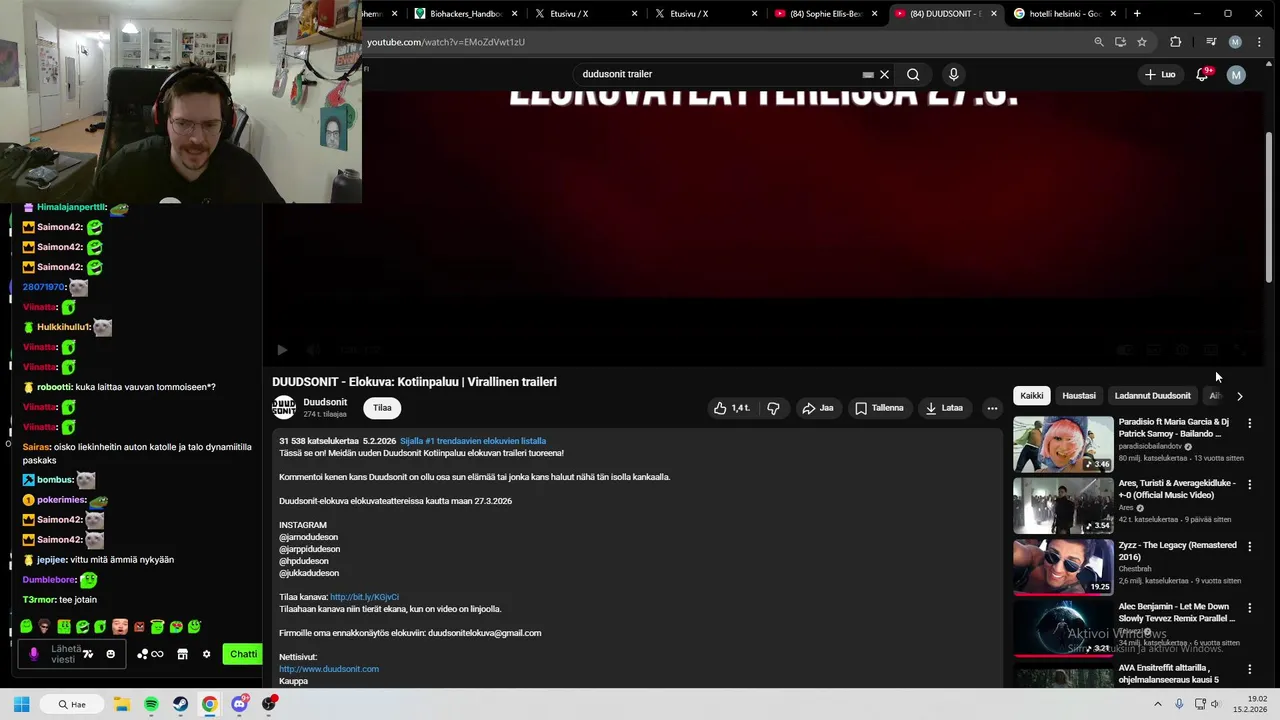This screenshot has height=720, width=1280.
Task: Open Steam from the taskbar
Action: click(x=180, y=704)
